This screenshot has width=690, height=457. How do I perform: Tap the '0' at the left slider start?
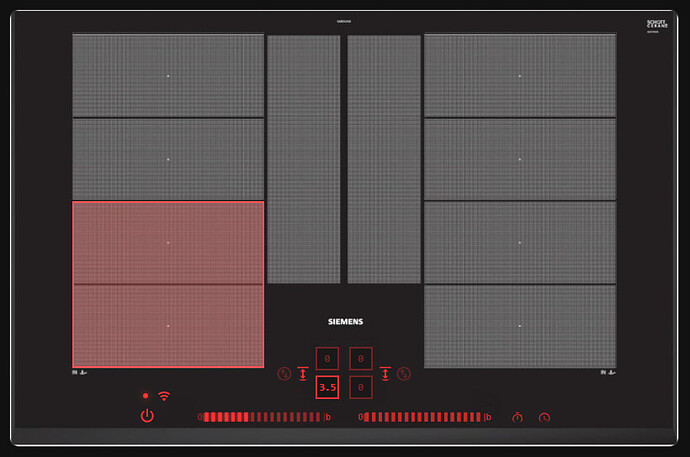(200, 417)
